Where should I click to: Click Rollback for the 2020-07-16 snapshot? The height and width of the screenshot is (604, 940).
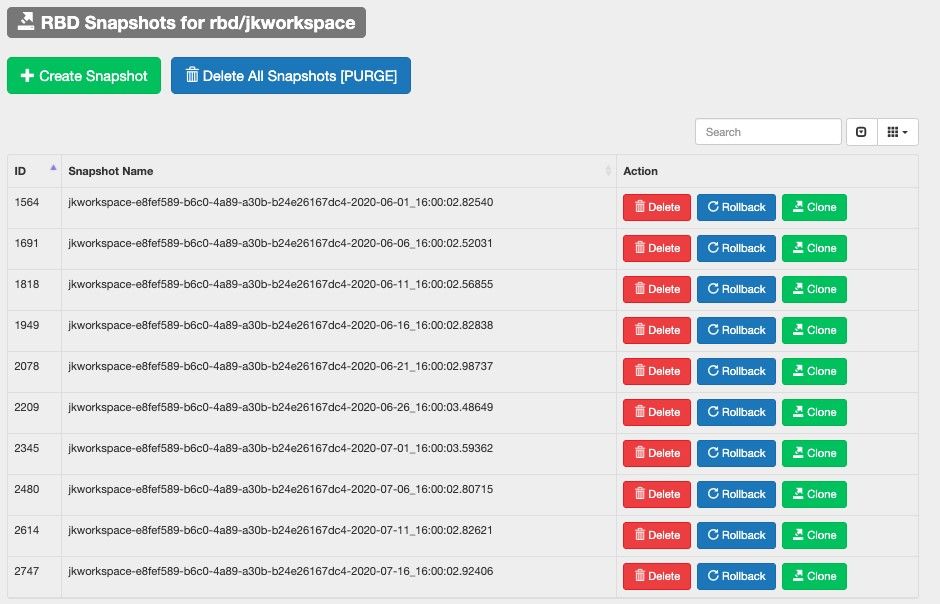pyautogui.click(x=736, y=576)
